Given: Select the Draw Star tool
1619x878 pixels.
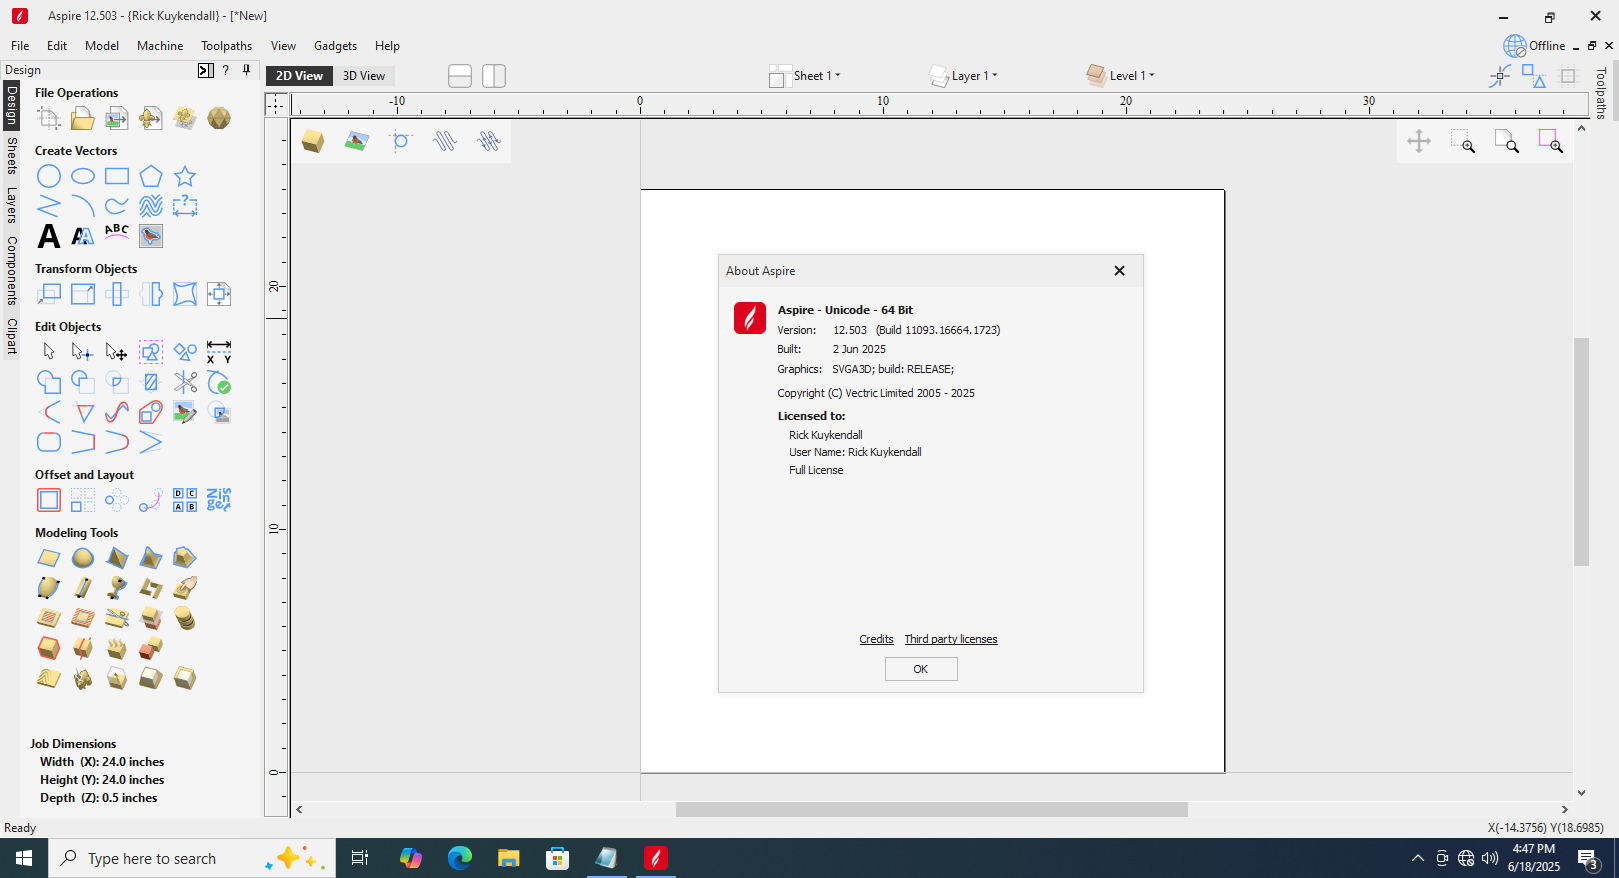Looking at the screenshot, I should pos(184,177).
